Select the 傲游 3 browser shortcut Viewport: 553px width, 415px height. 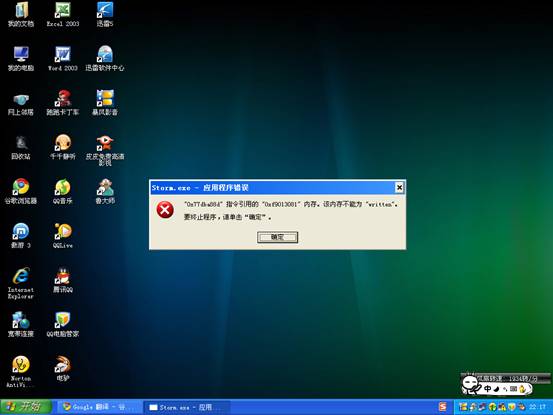click(x=21, y=236)
